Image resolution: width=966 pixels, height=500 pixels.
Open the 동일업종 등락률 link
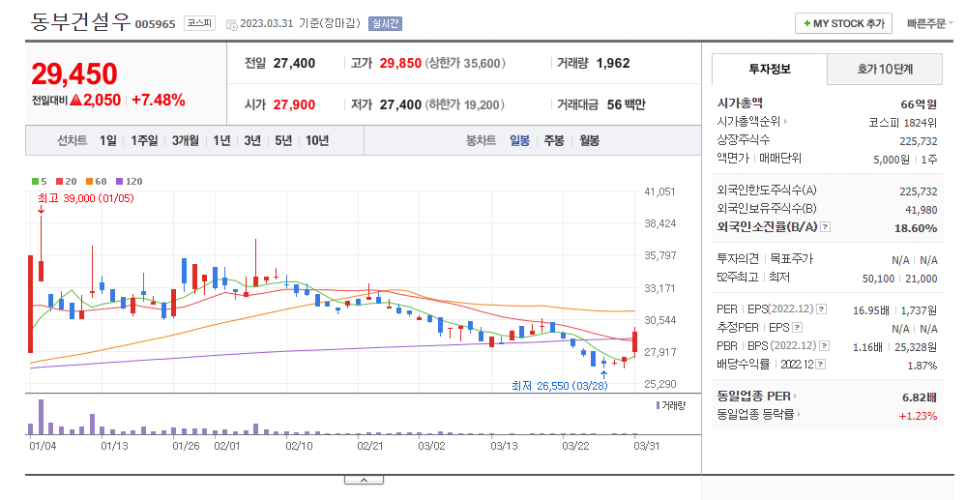pos(758,414)
